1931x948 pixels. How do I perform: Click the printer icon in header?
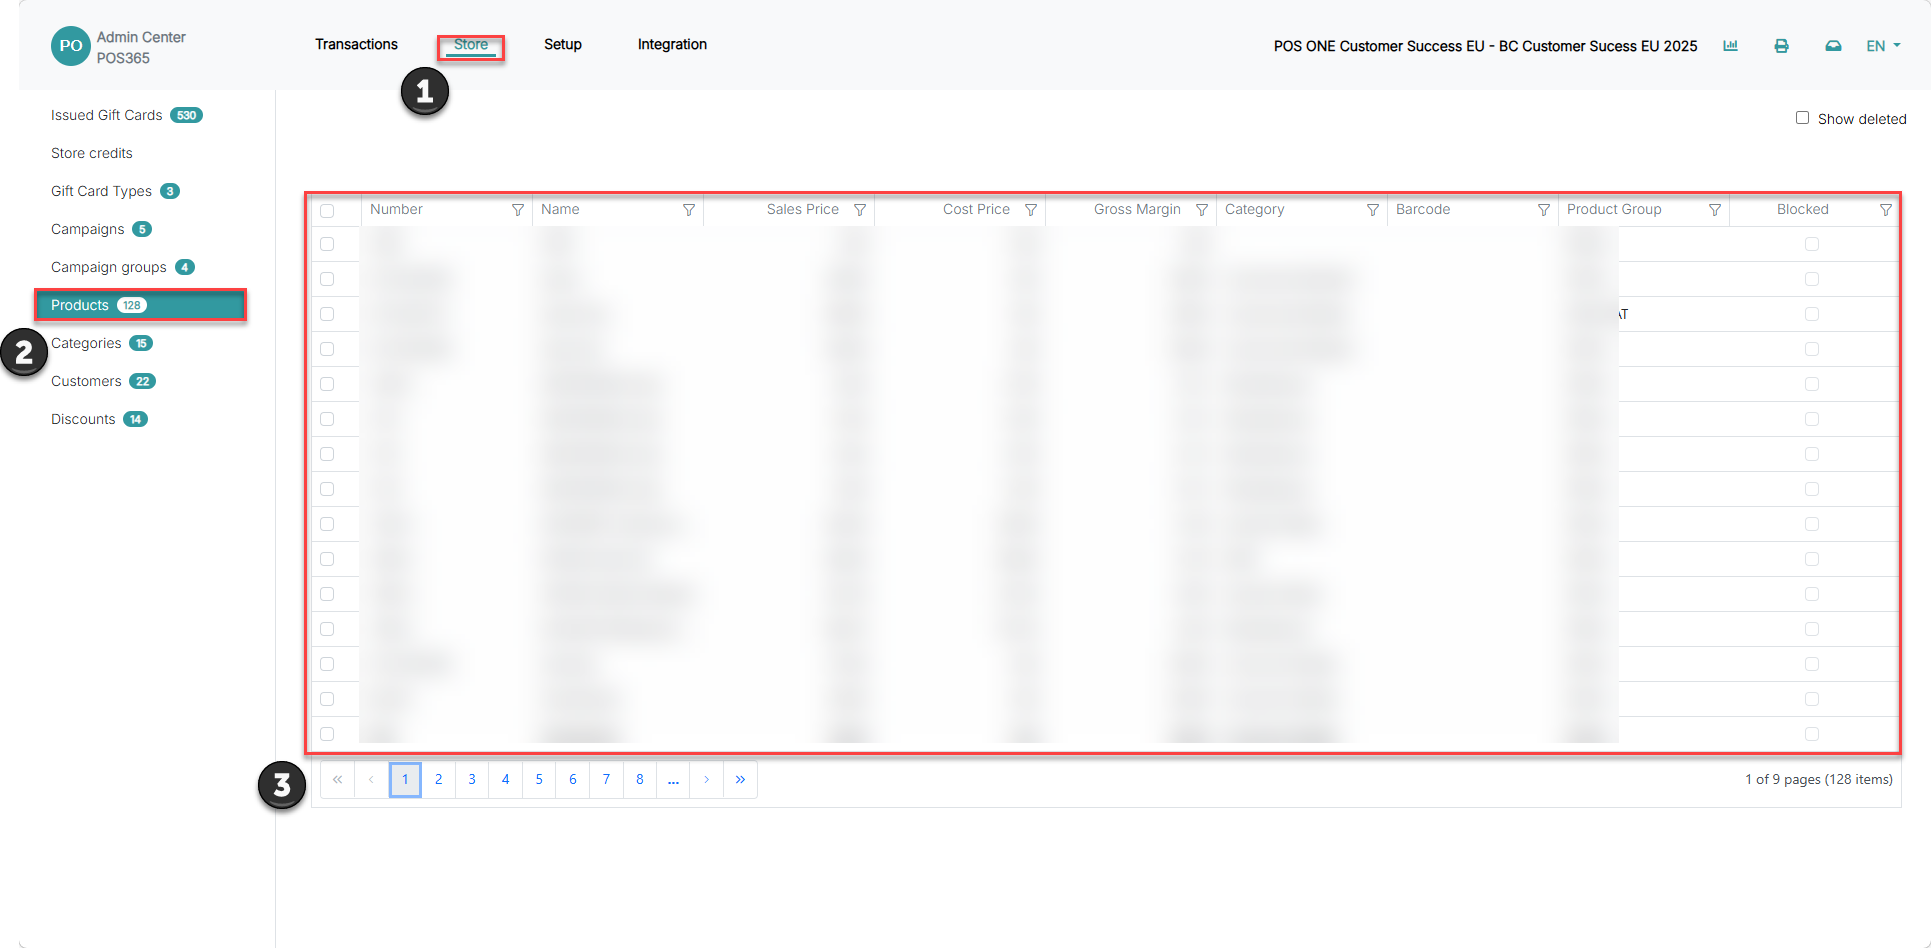tap(1781, 46)
